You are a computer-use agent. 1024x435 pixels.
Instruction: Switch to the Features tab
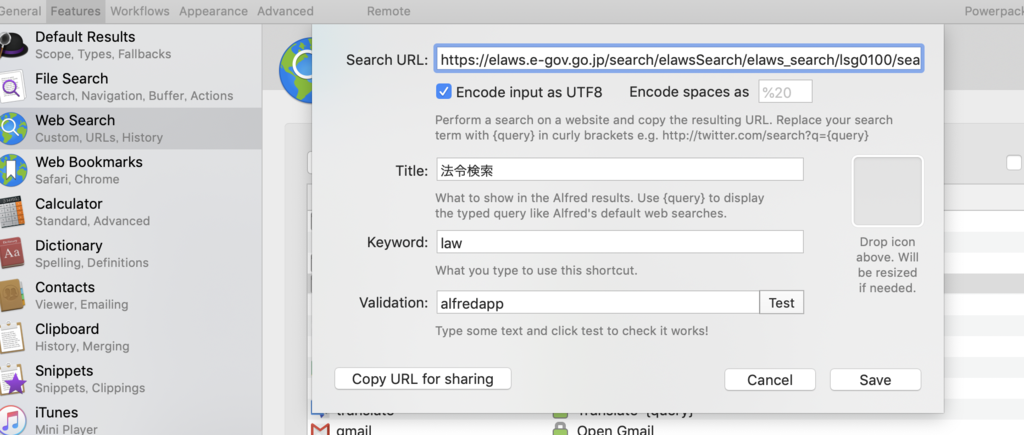pos(76,11)
